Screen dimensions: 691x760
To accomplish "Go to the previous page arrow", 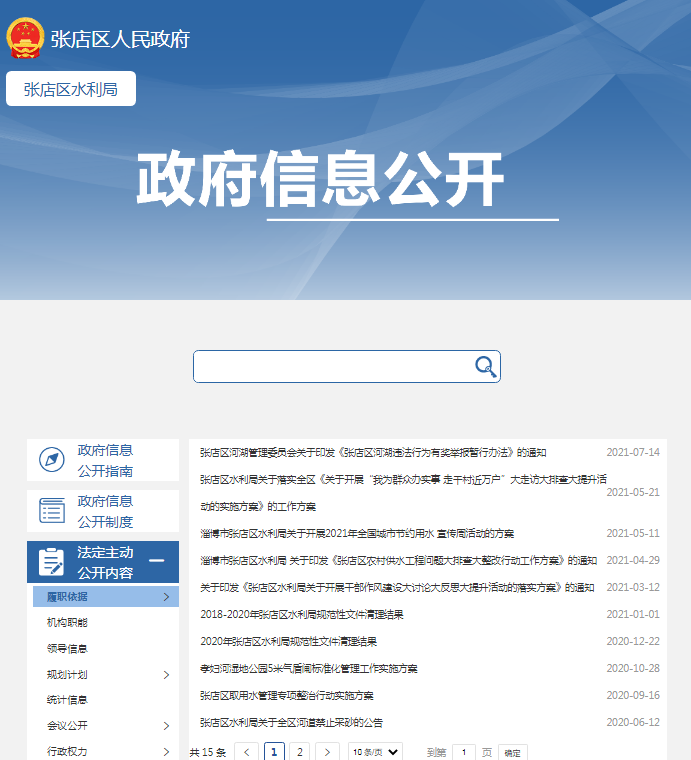I will tap(247, 752).
